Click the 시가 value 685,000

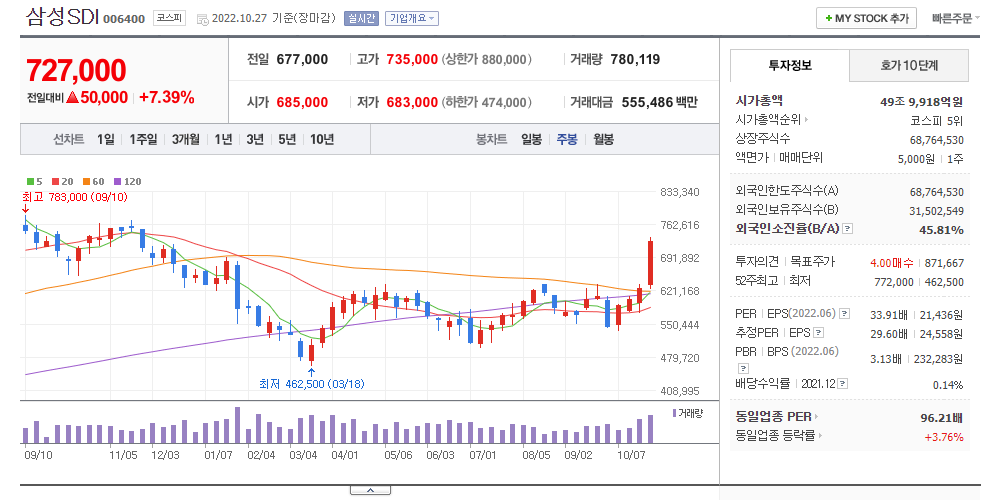pyautogui.click(x=302, y=102)
